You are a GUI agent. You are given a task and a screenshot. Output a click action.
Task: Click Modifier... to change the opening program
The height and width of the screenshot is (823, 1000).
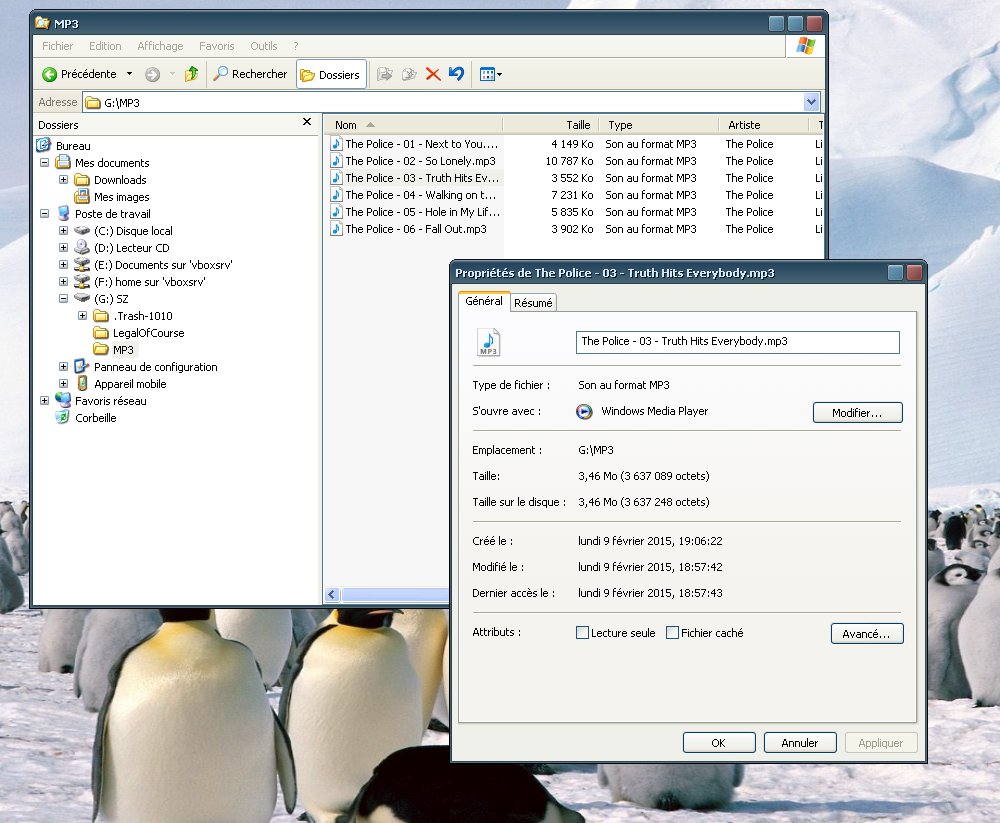tap(857, 413)
